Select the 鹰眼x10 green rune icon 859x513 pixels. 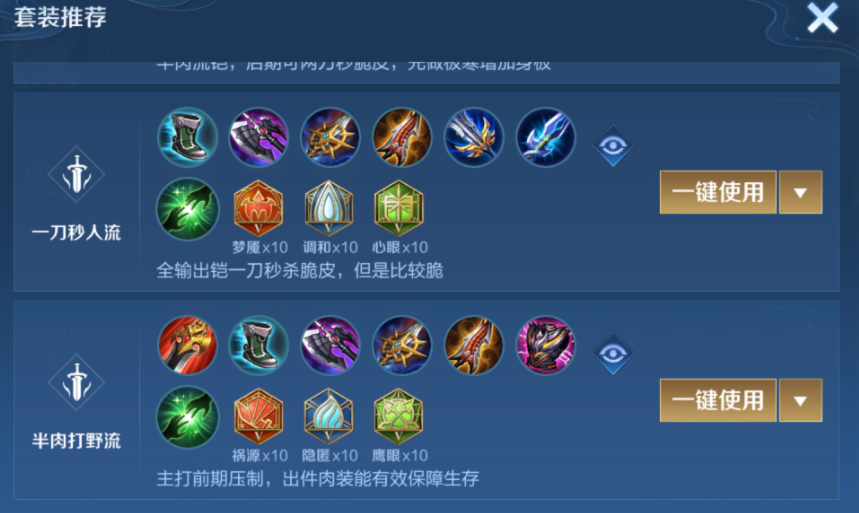398,417
